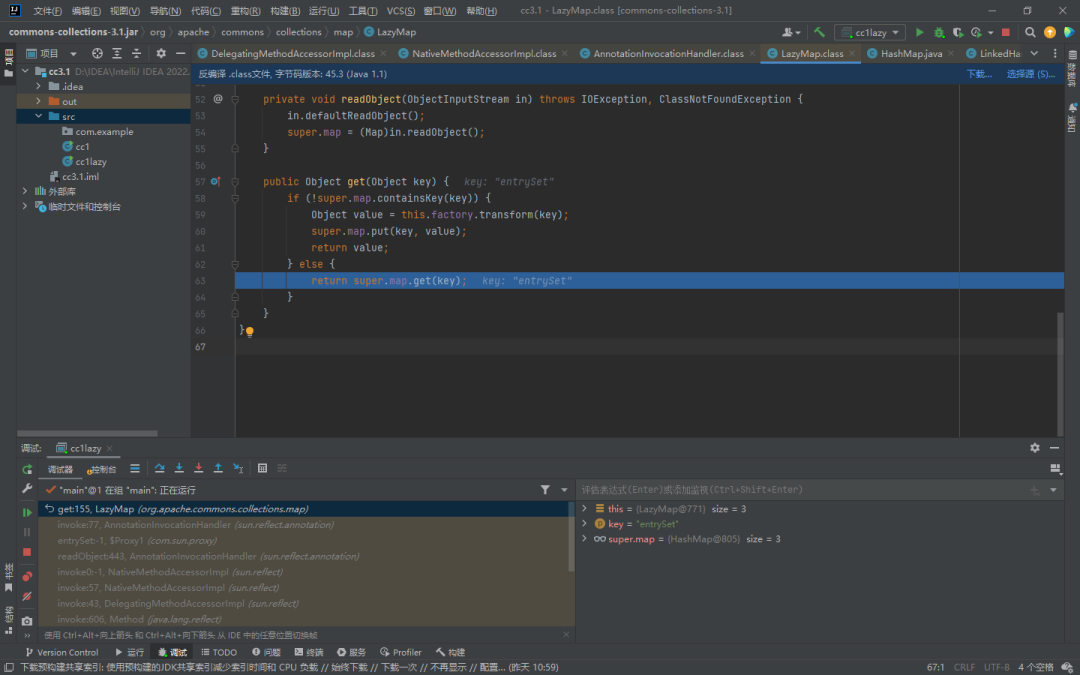The height and width of the screenshot is (675, 1080).
Task: Force step into with the red down arrow
Action: (x=198, y=468)
